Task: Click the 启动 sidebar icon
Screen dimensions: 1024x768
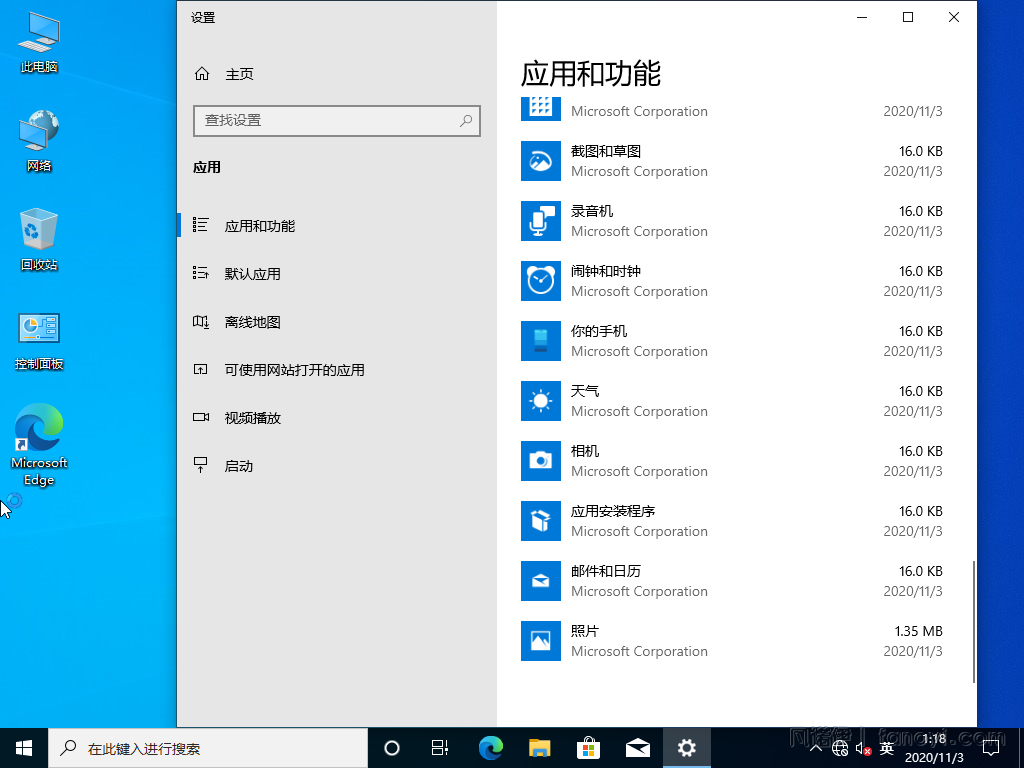Action: [x=200, y=465]
